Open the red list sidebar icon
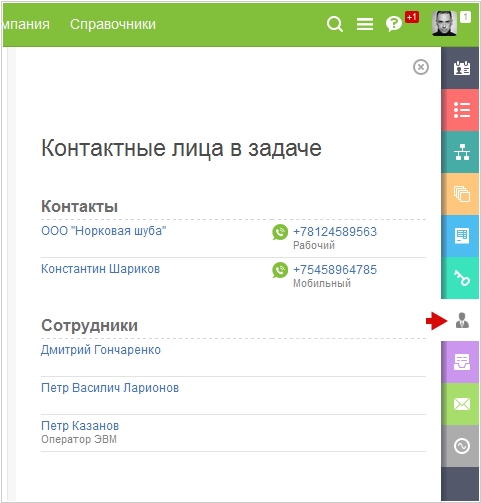481x503 pixels. [461, 110]
